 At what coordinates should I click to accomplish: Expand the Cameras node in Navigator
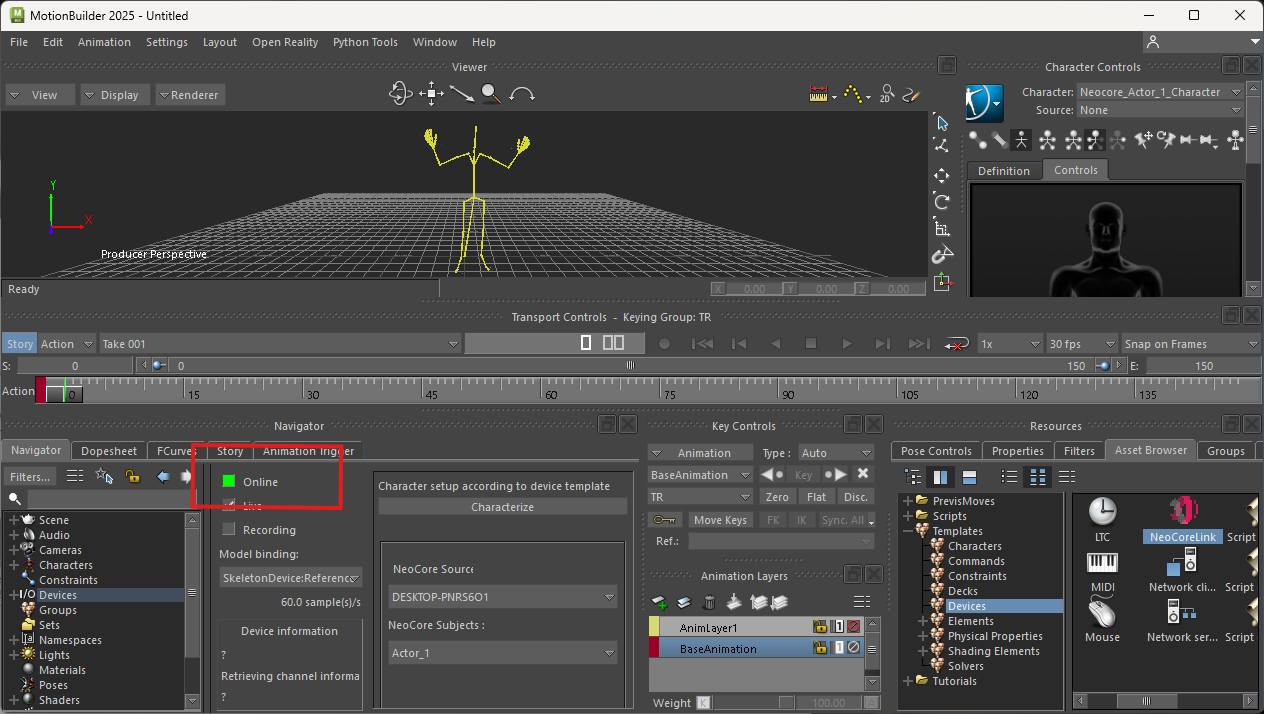[14, 550]
